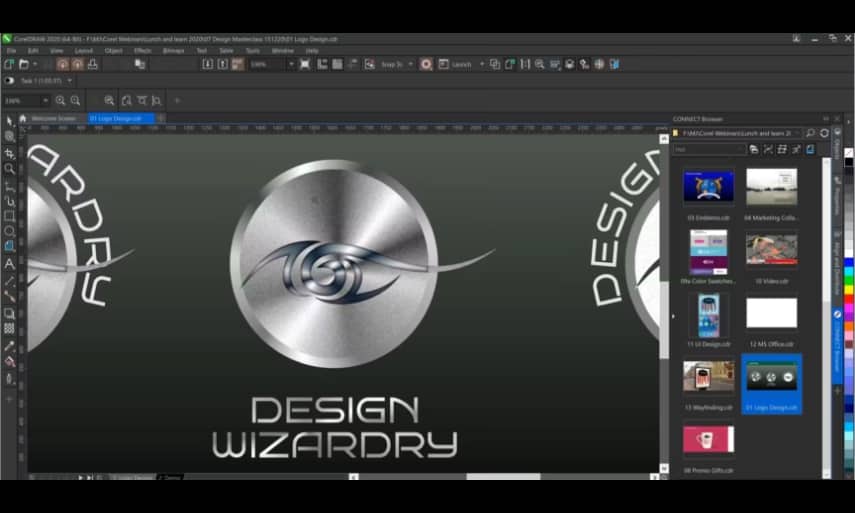Open the 03 Emblems.cdr thumbnail
855x513 pixels.
pos(708,187)
